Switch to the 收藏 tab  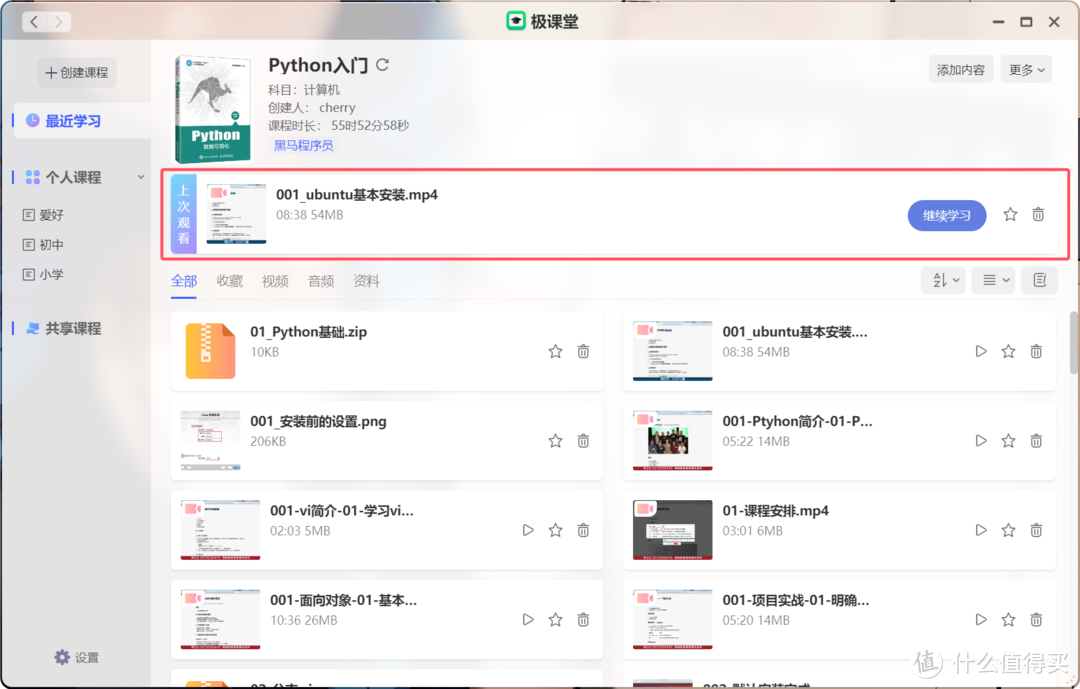pos(229,281)
